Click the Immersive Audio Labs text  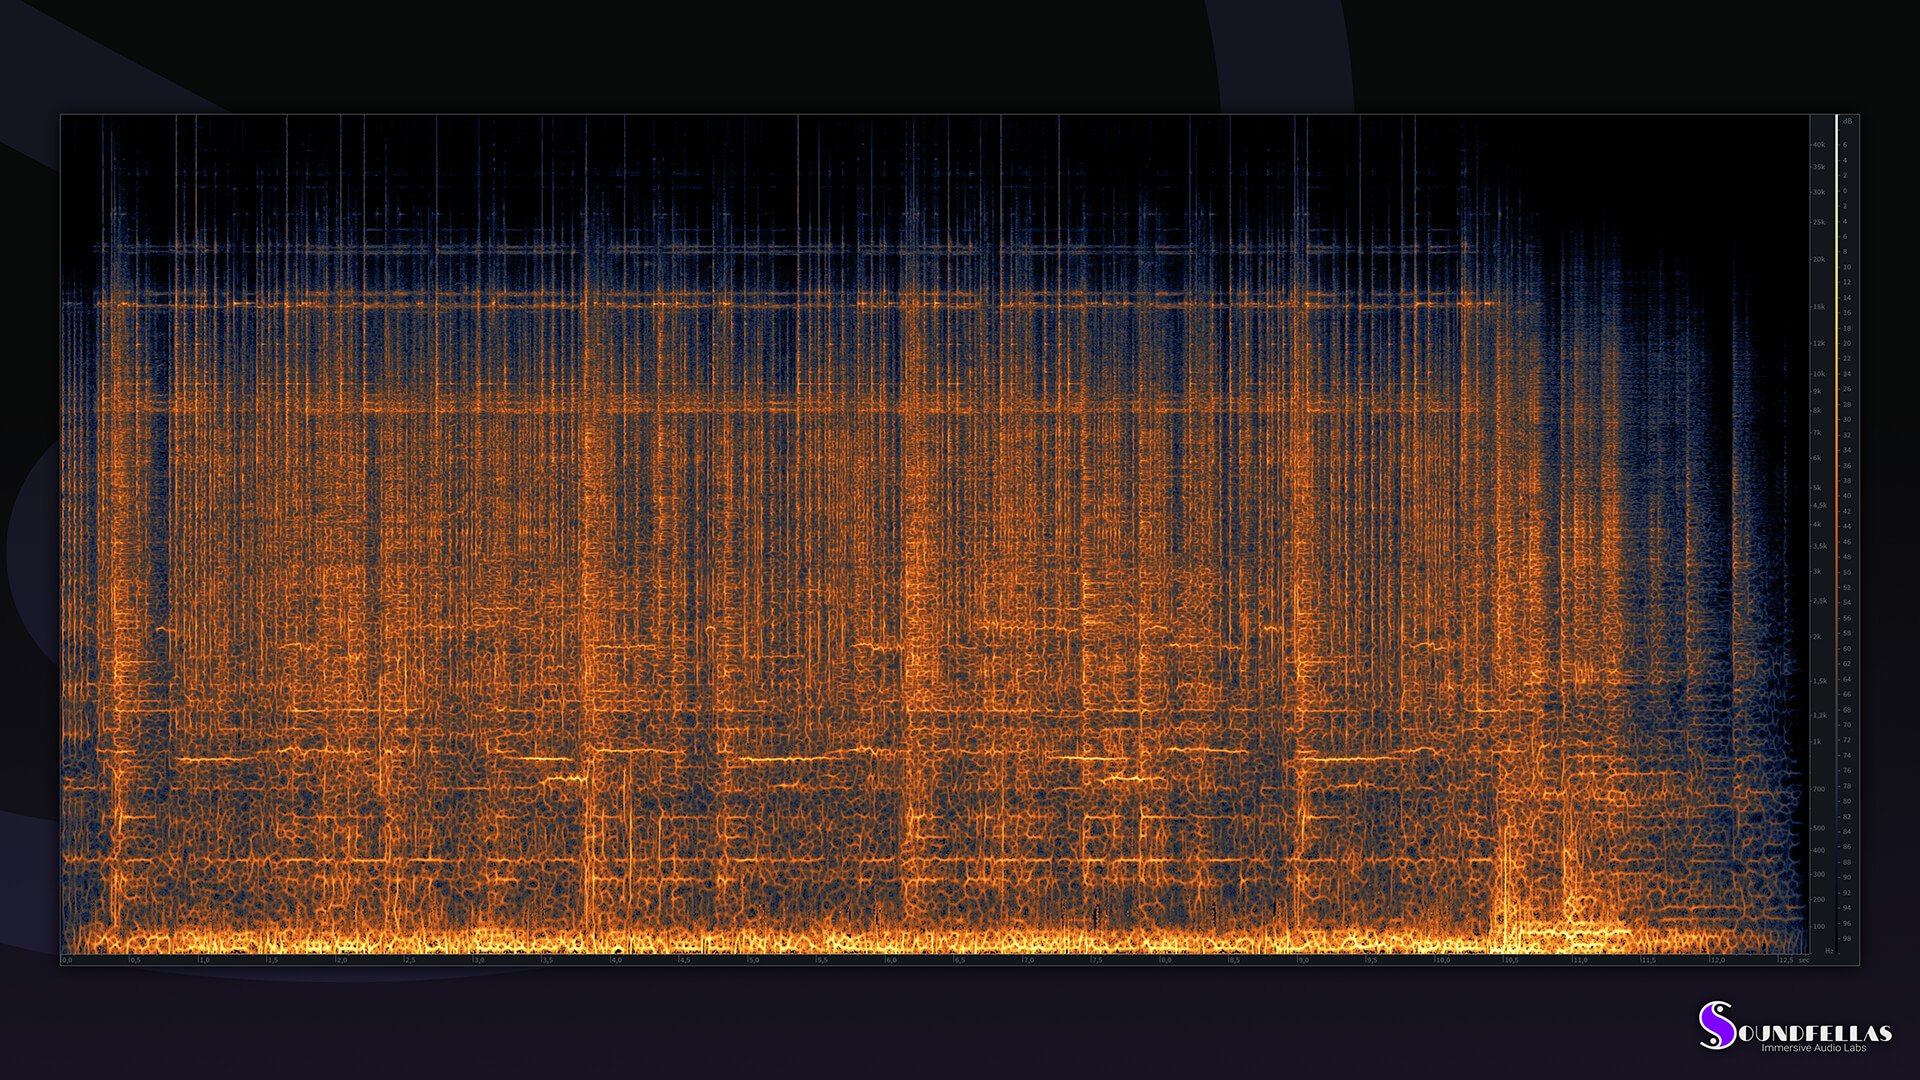[x=1813, y=1047]
